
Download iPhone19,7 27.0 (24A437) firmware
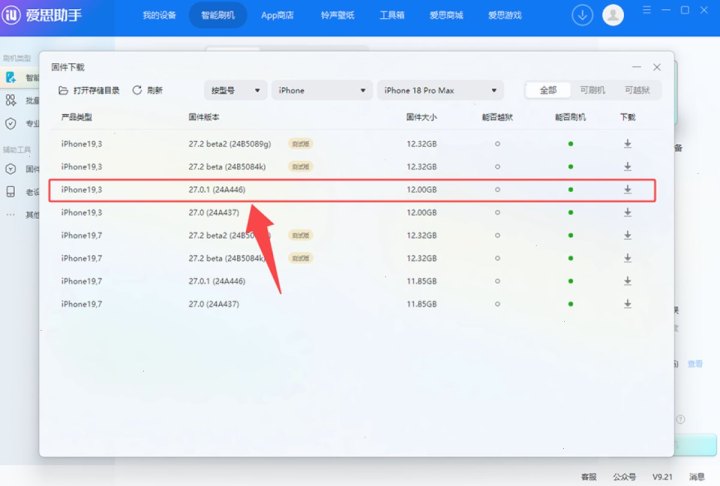[x=627, y=304]
